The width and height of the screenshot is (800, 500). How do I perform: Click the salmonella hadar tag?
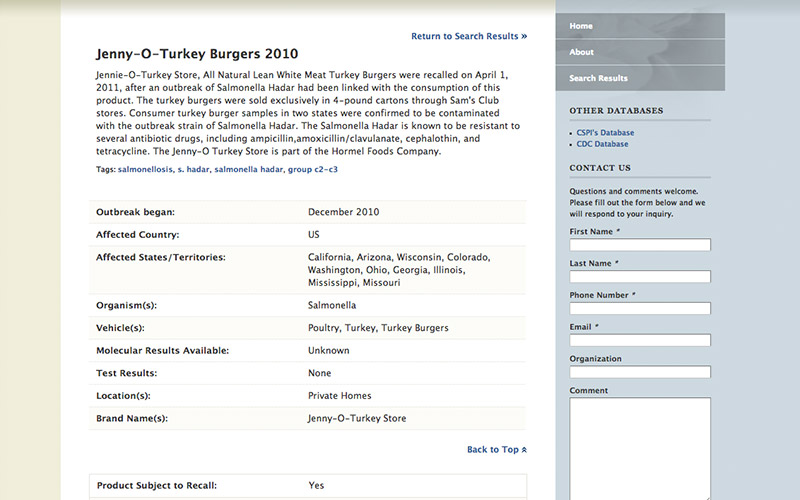click(248, 170)
